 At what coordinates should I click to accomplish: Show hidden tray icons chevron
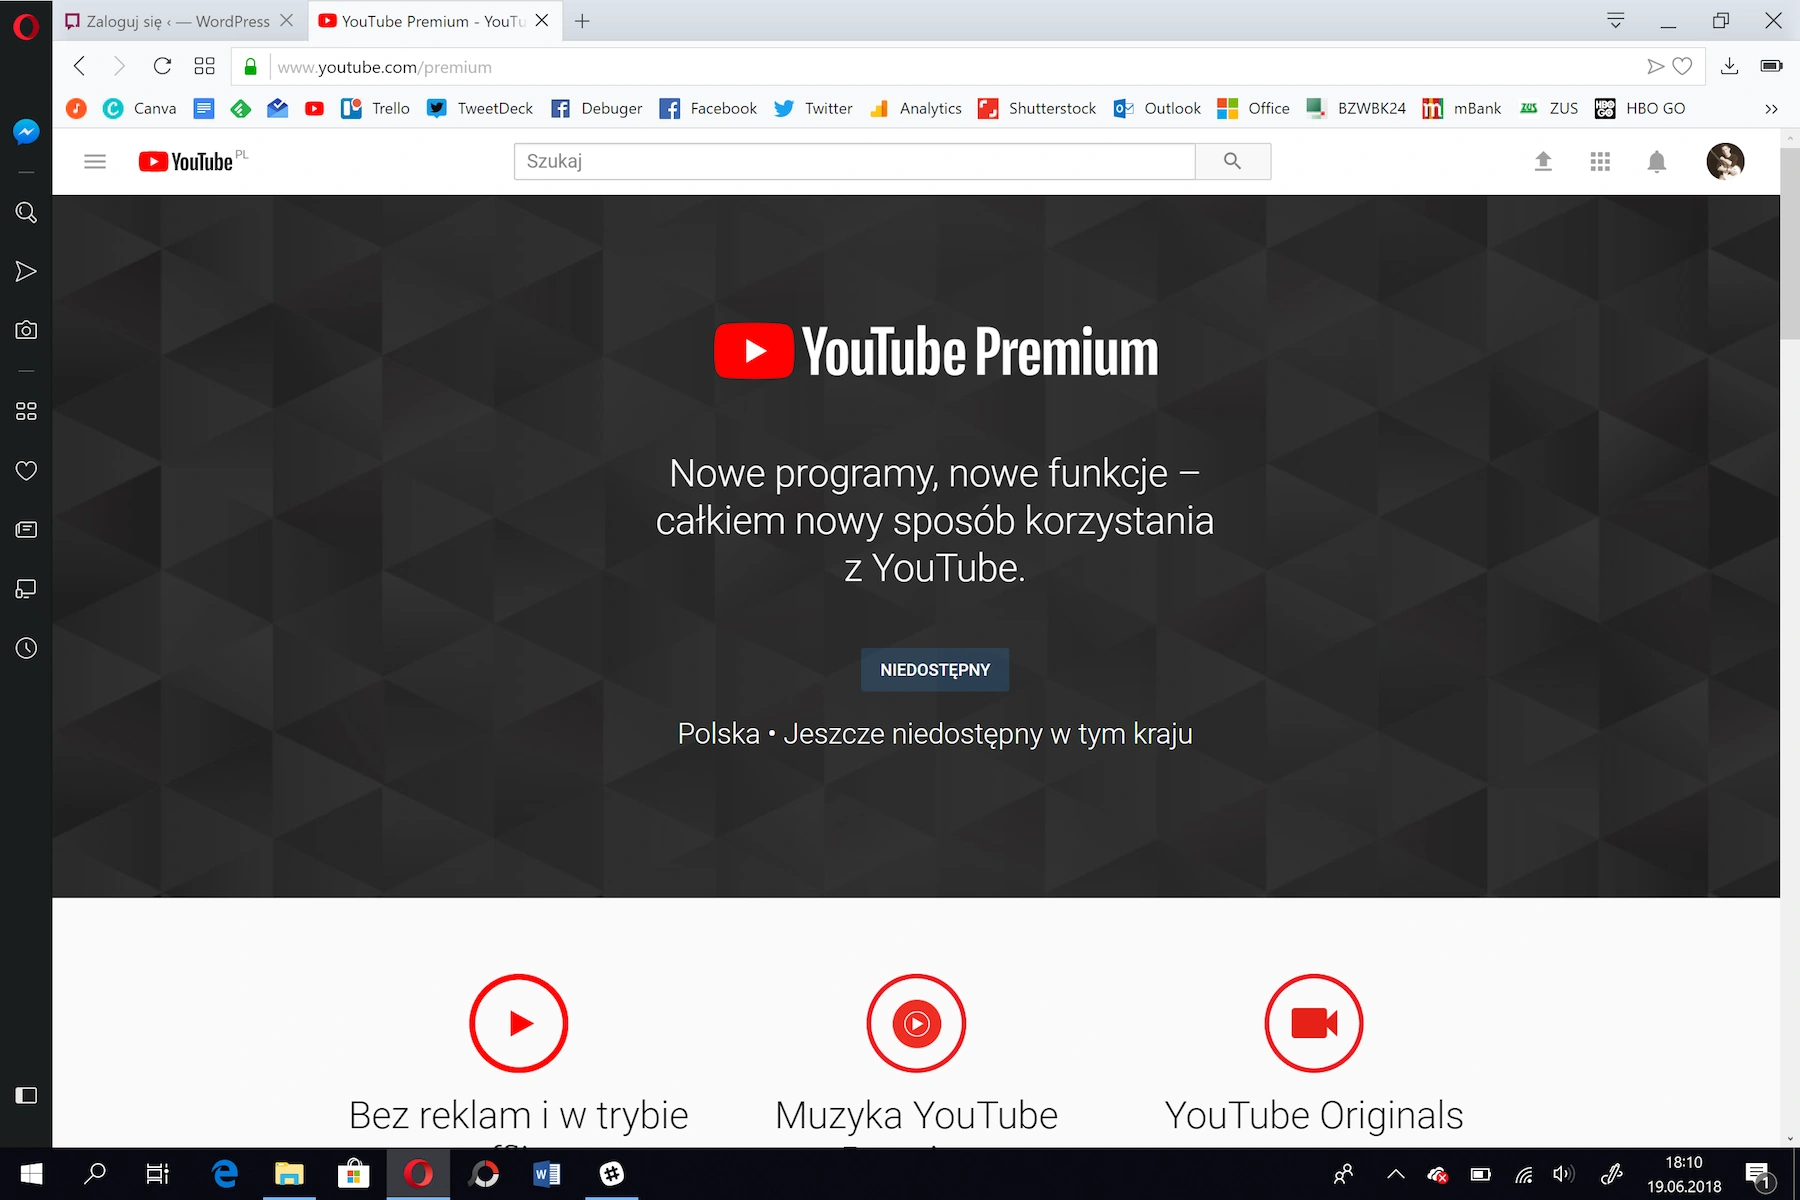pyautogui.click(x=1396, y=1174)
